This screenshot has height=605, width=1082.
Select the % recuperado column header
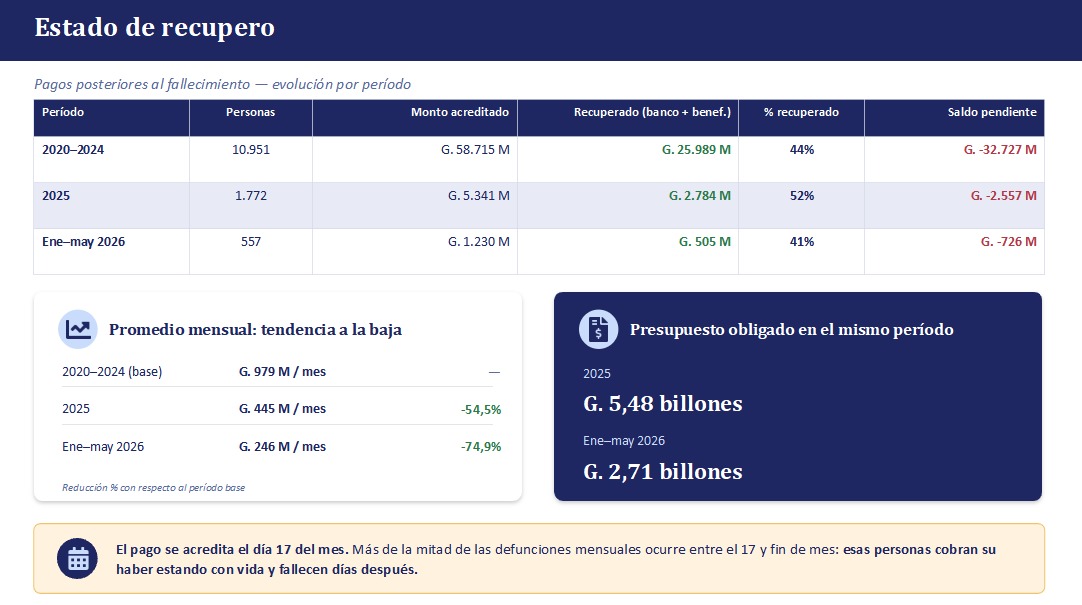click(x=801, y=112)
